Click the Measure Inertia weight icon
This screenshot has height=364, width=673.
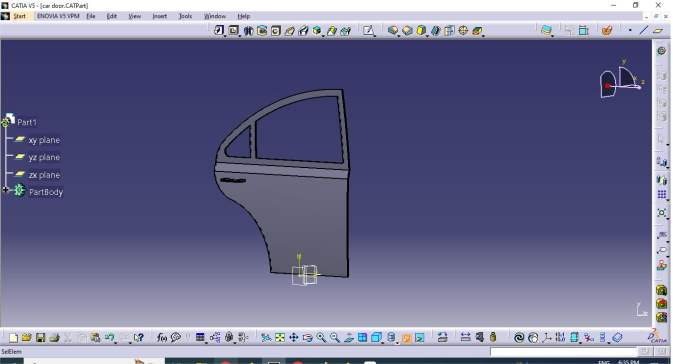[x=493, y=338]
